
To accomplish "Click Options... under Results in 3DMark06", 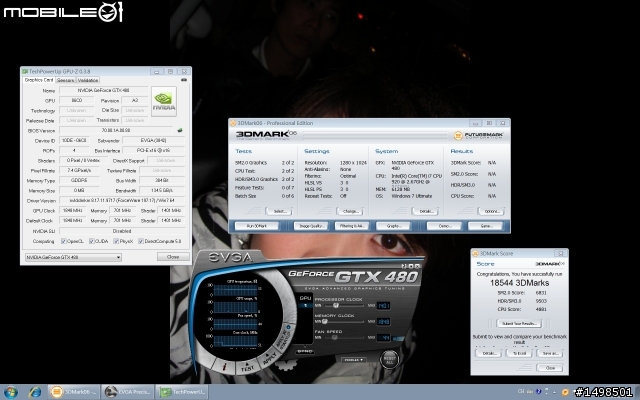I will pos(491,211).
